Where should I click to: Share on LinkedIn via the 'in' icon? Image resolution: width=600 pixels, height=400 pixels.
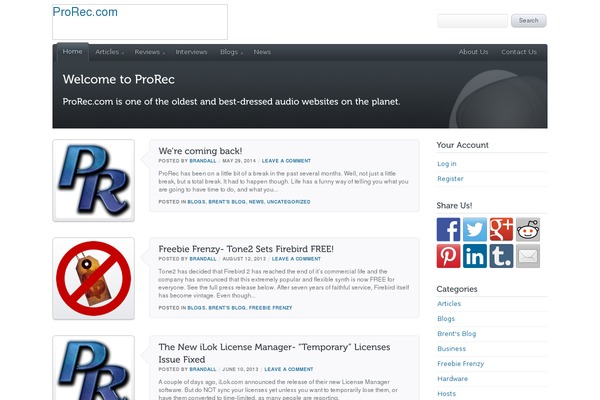[x=474, y=256]
